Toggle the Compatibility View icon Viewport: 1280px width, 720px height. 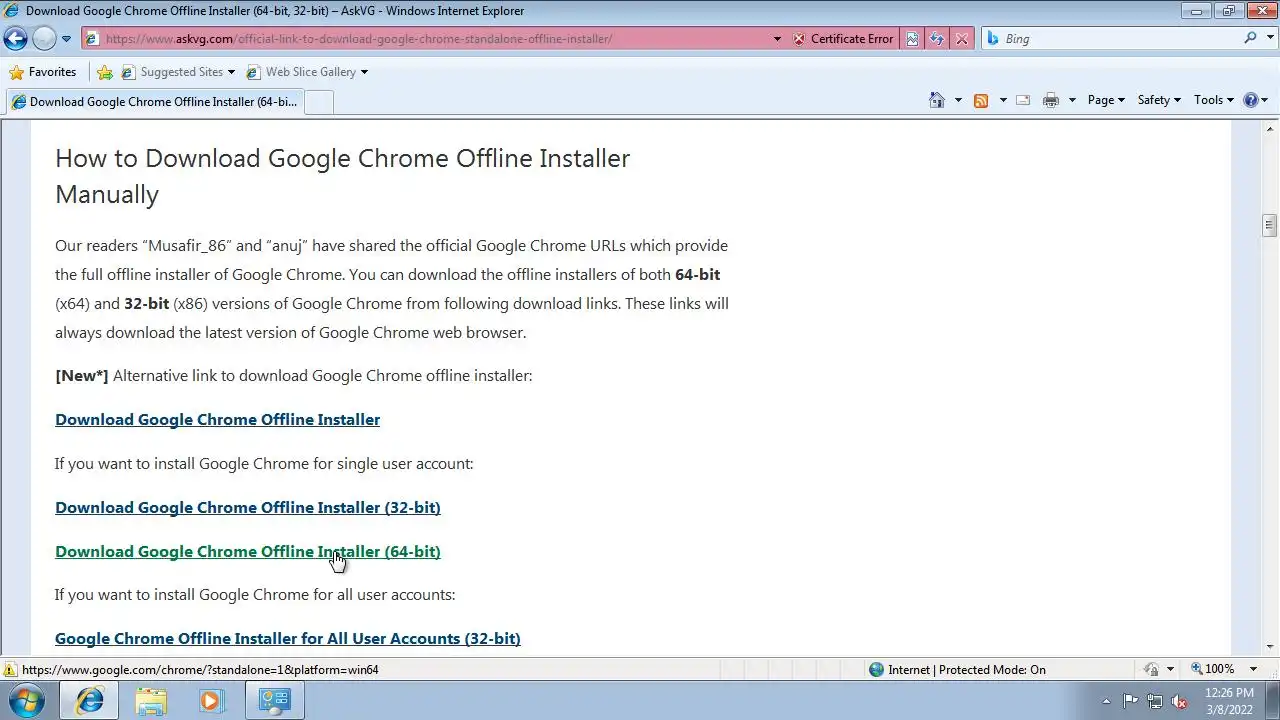912,39
